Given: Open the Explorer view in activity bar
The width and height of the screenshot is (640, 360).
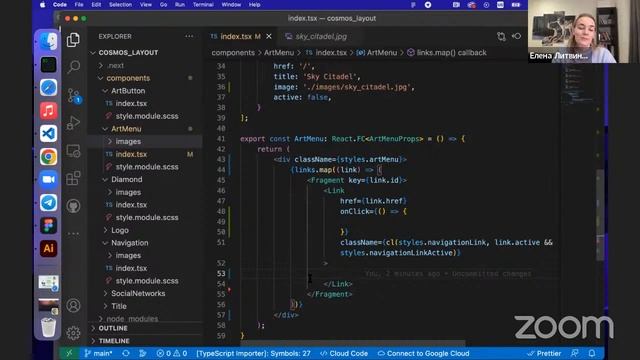Looking at the screenshot, I should pos(73,40).
